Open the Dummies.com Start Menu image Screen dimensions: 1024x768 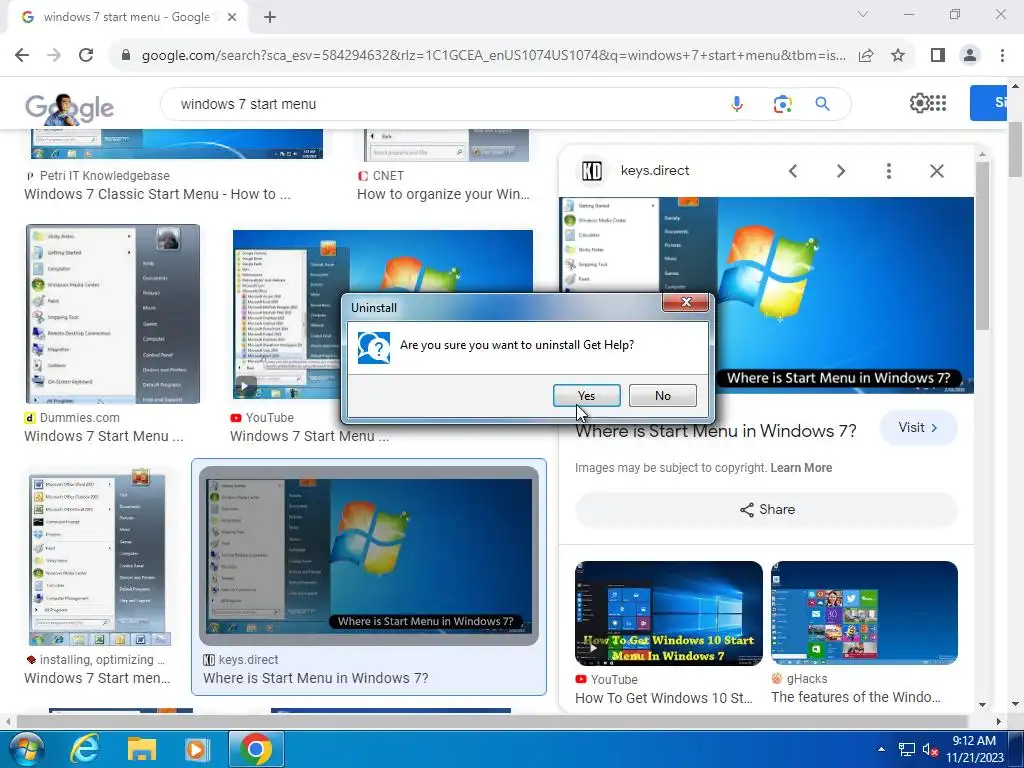click(x=113, y=314)
